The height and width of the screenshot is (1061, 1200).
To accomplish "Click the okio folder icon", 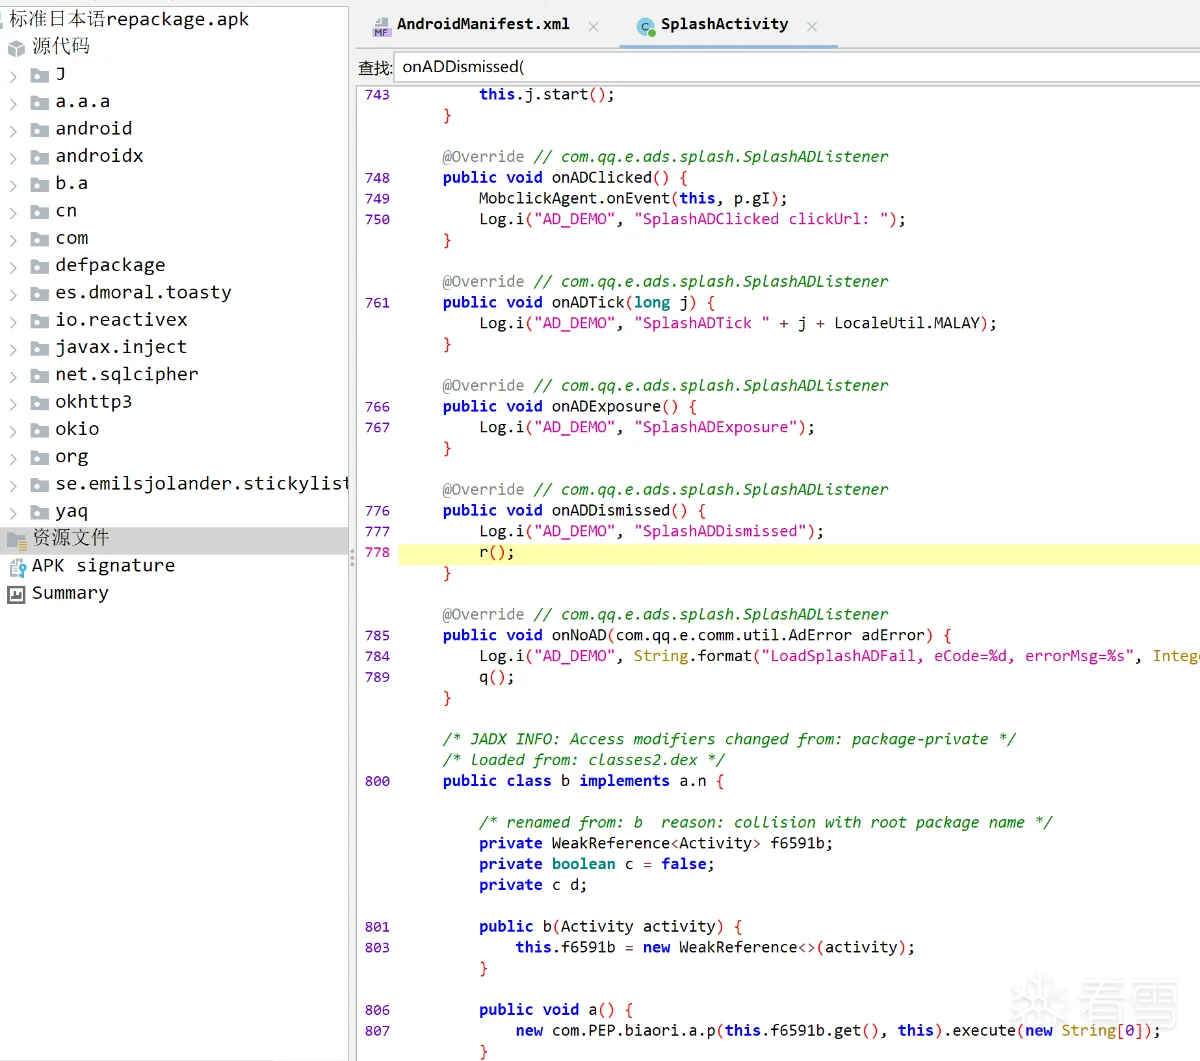I will point(40,430).
